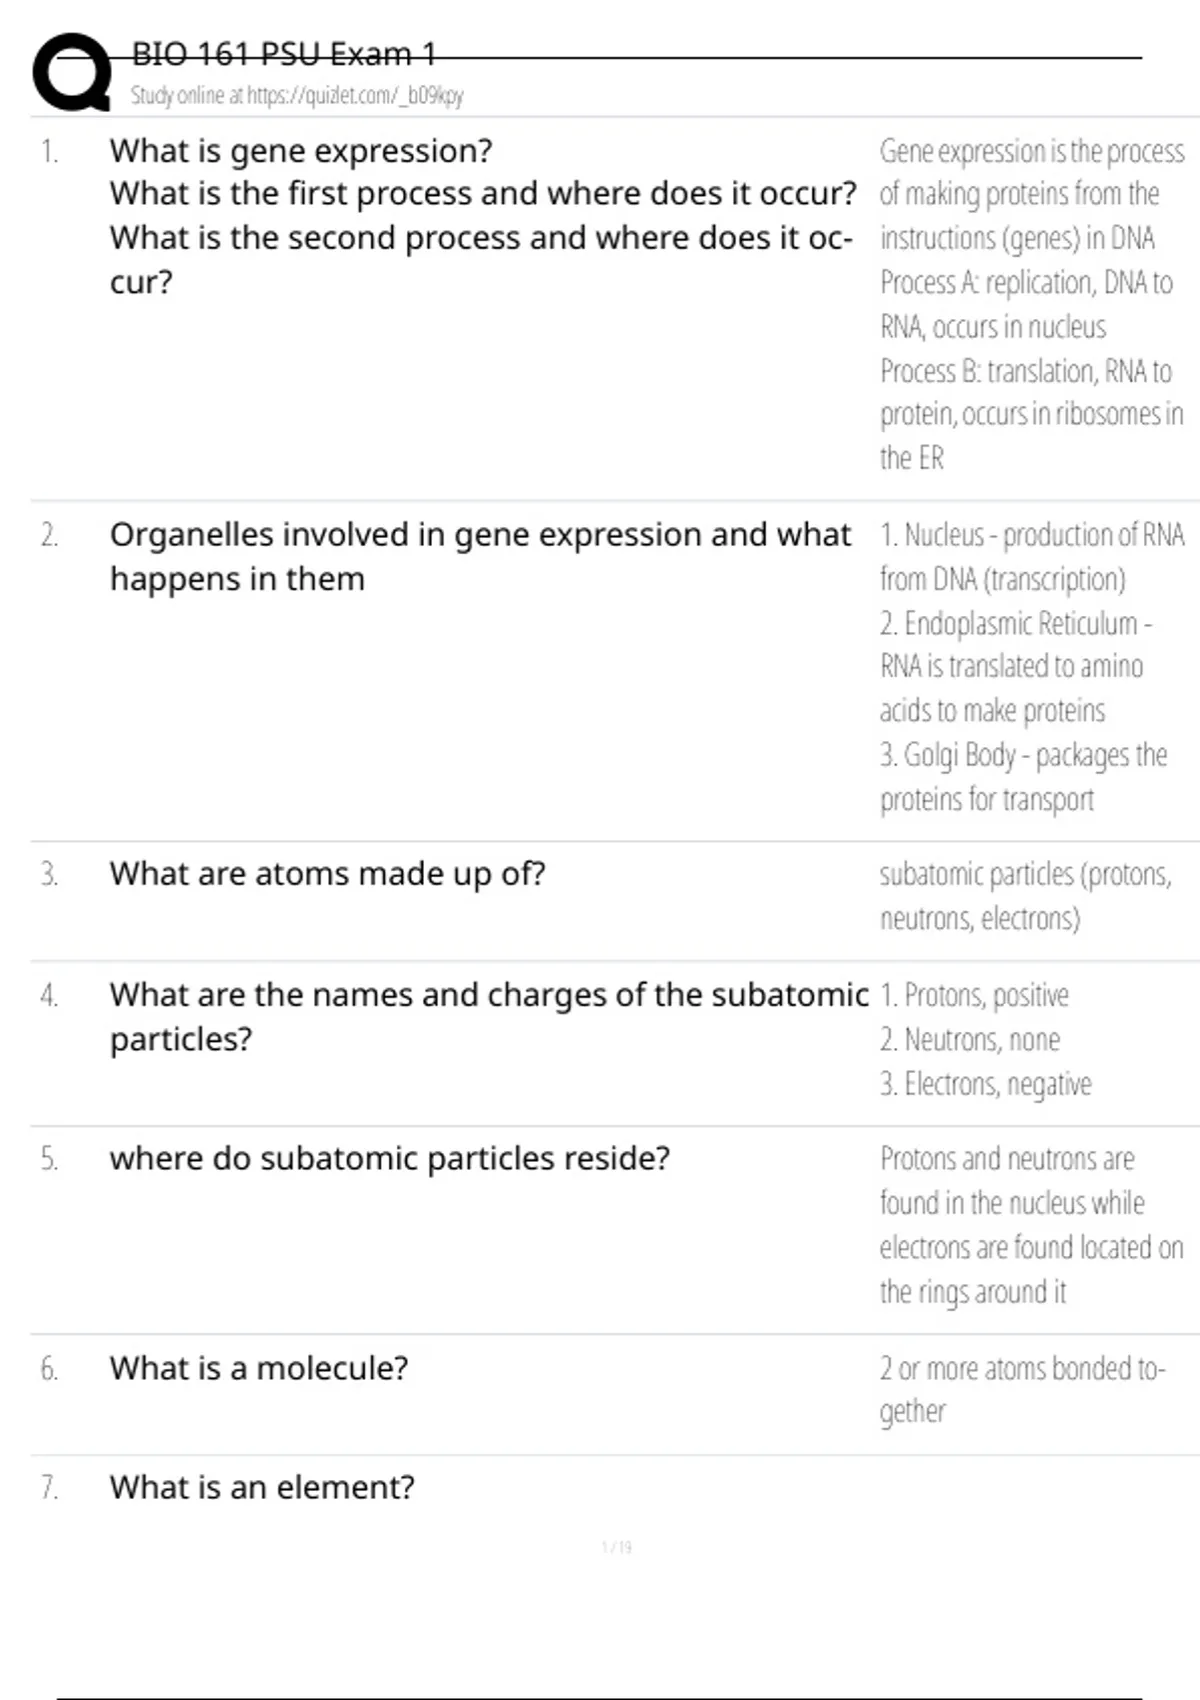The height and width of the screenshot is (1700, 1200).
Task: Click the "Nucleus - production of RNA" answer
Action: (x=1032, y=536)
